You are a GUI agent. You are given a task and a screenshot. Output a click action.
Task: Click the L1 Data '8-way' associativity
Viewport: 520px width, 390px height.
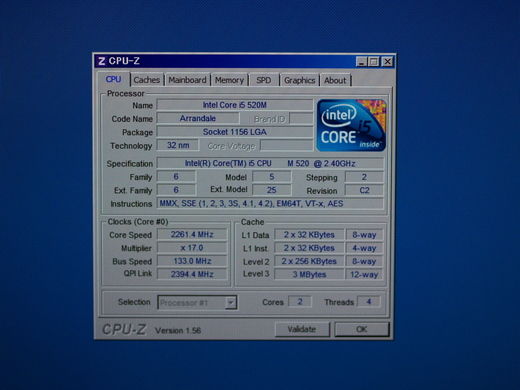pyautogui.click(x=364, y=235)
